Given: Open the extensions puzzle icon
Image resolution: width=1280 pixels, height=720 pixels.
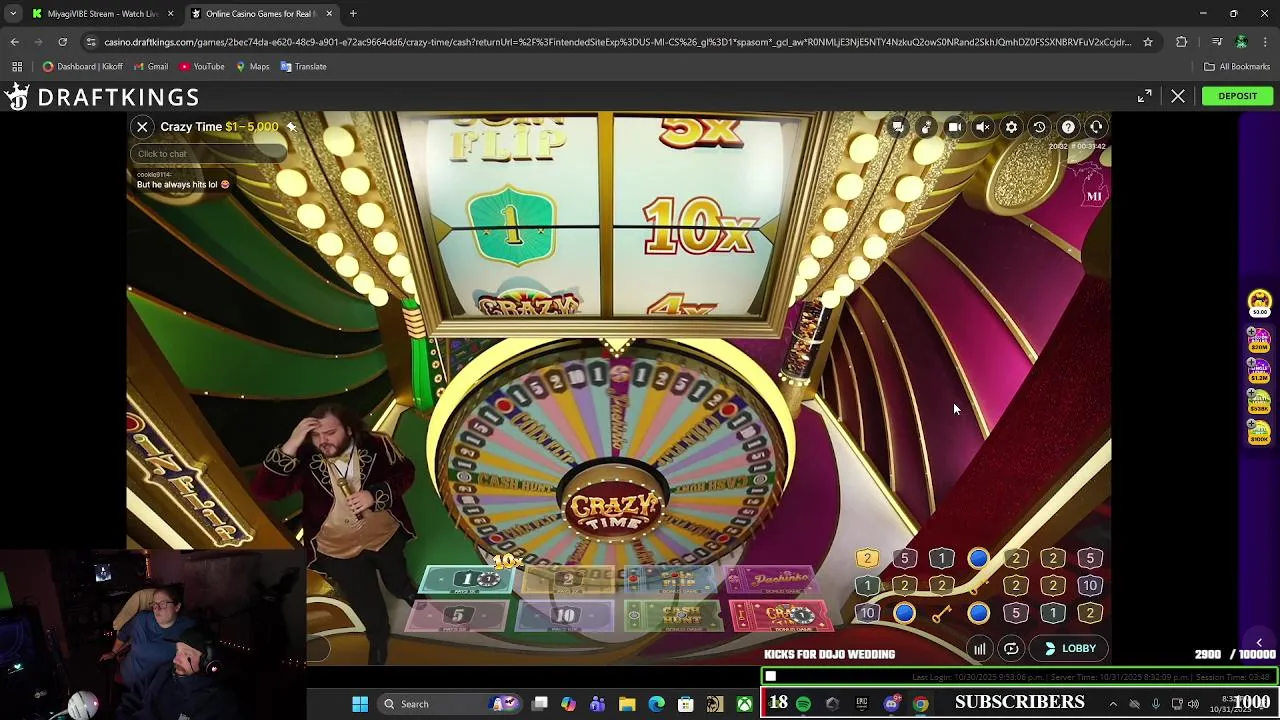Looking at the screenshot, I should (x=1182, y=42).
